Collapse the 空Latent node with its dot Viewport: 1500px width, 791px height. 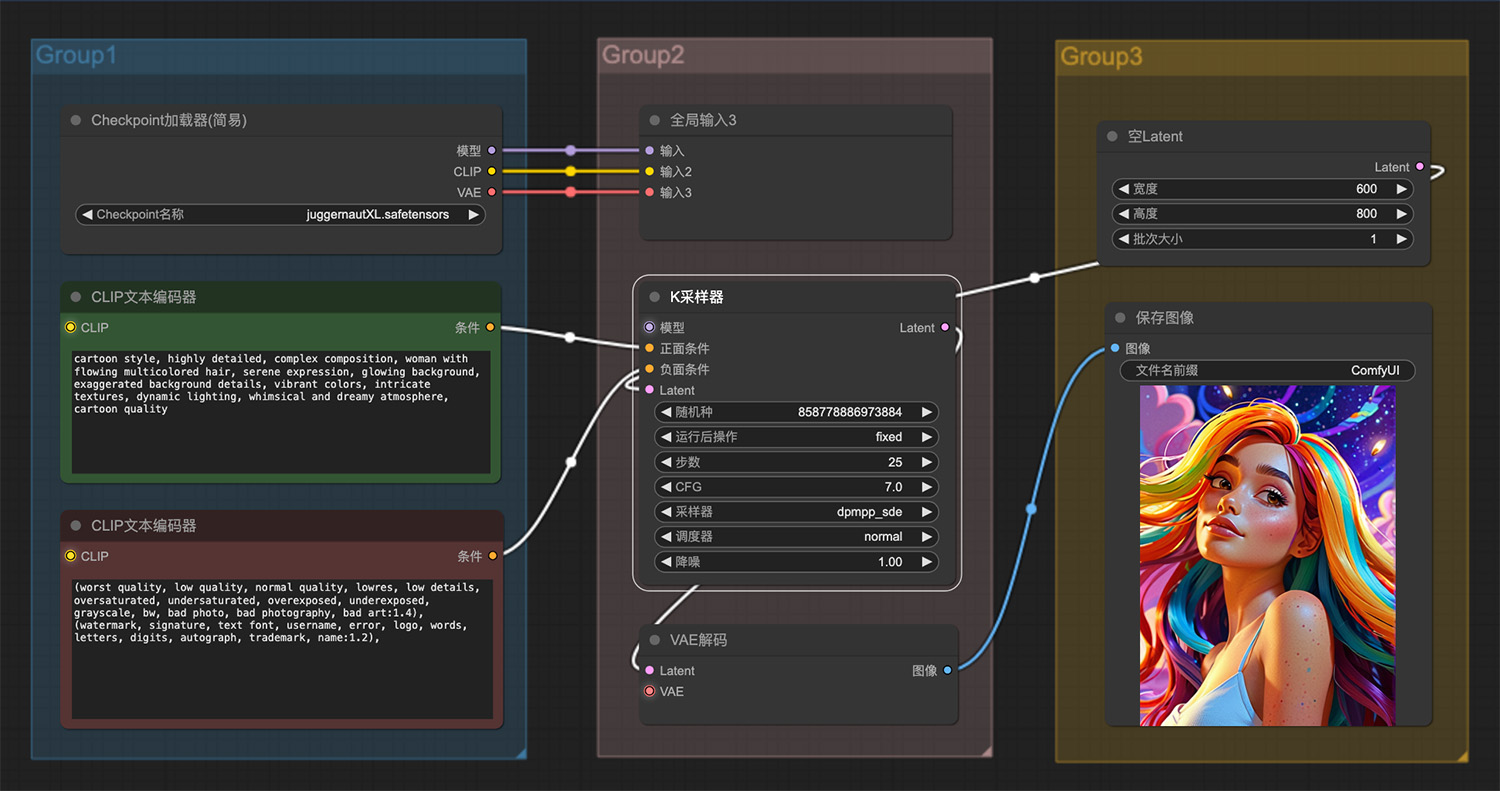point(1113,137)
